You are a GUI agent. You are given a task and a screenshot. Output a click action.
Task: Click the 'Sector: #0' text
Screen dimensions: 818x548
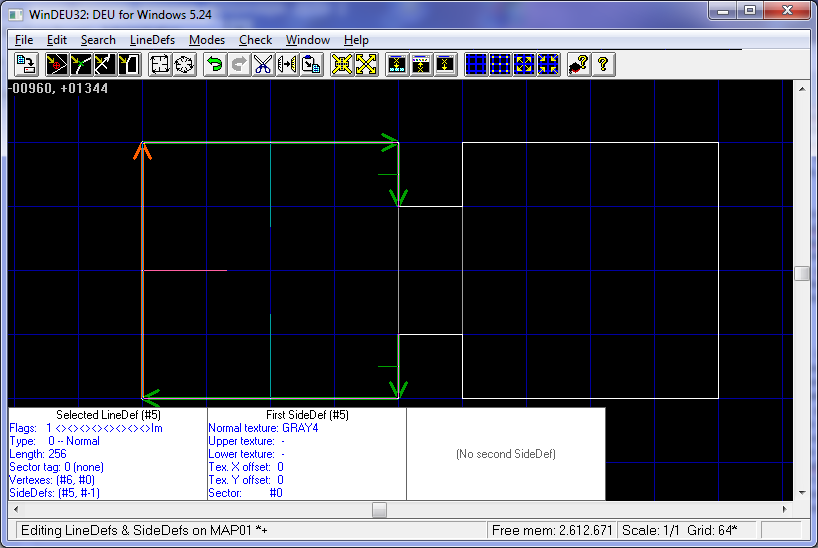click(x=245, y=493)
